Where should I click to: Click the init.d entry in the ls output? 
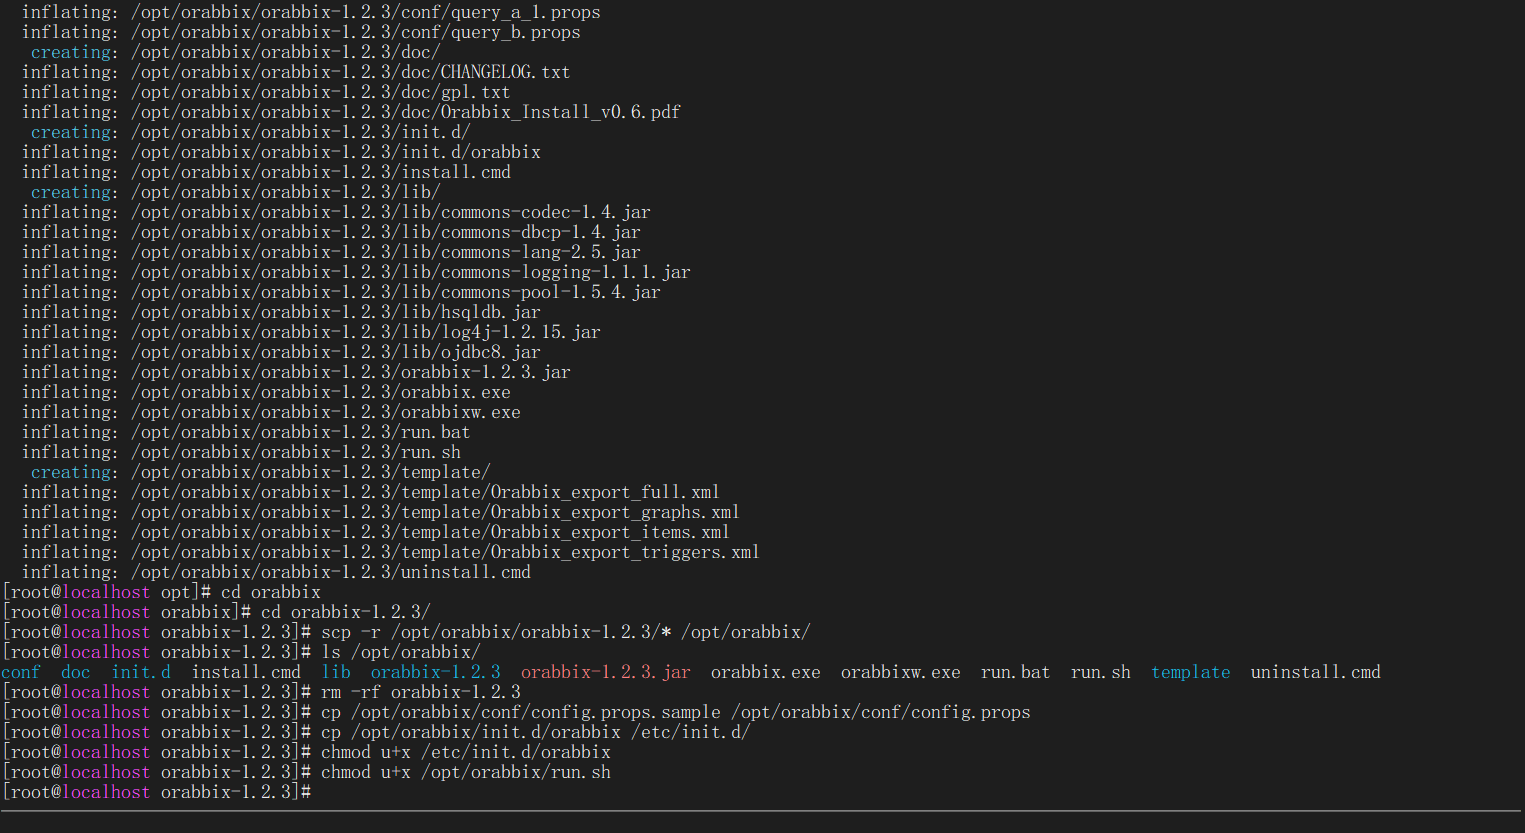pyautogui.click(x=140, y=672)
